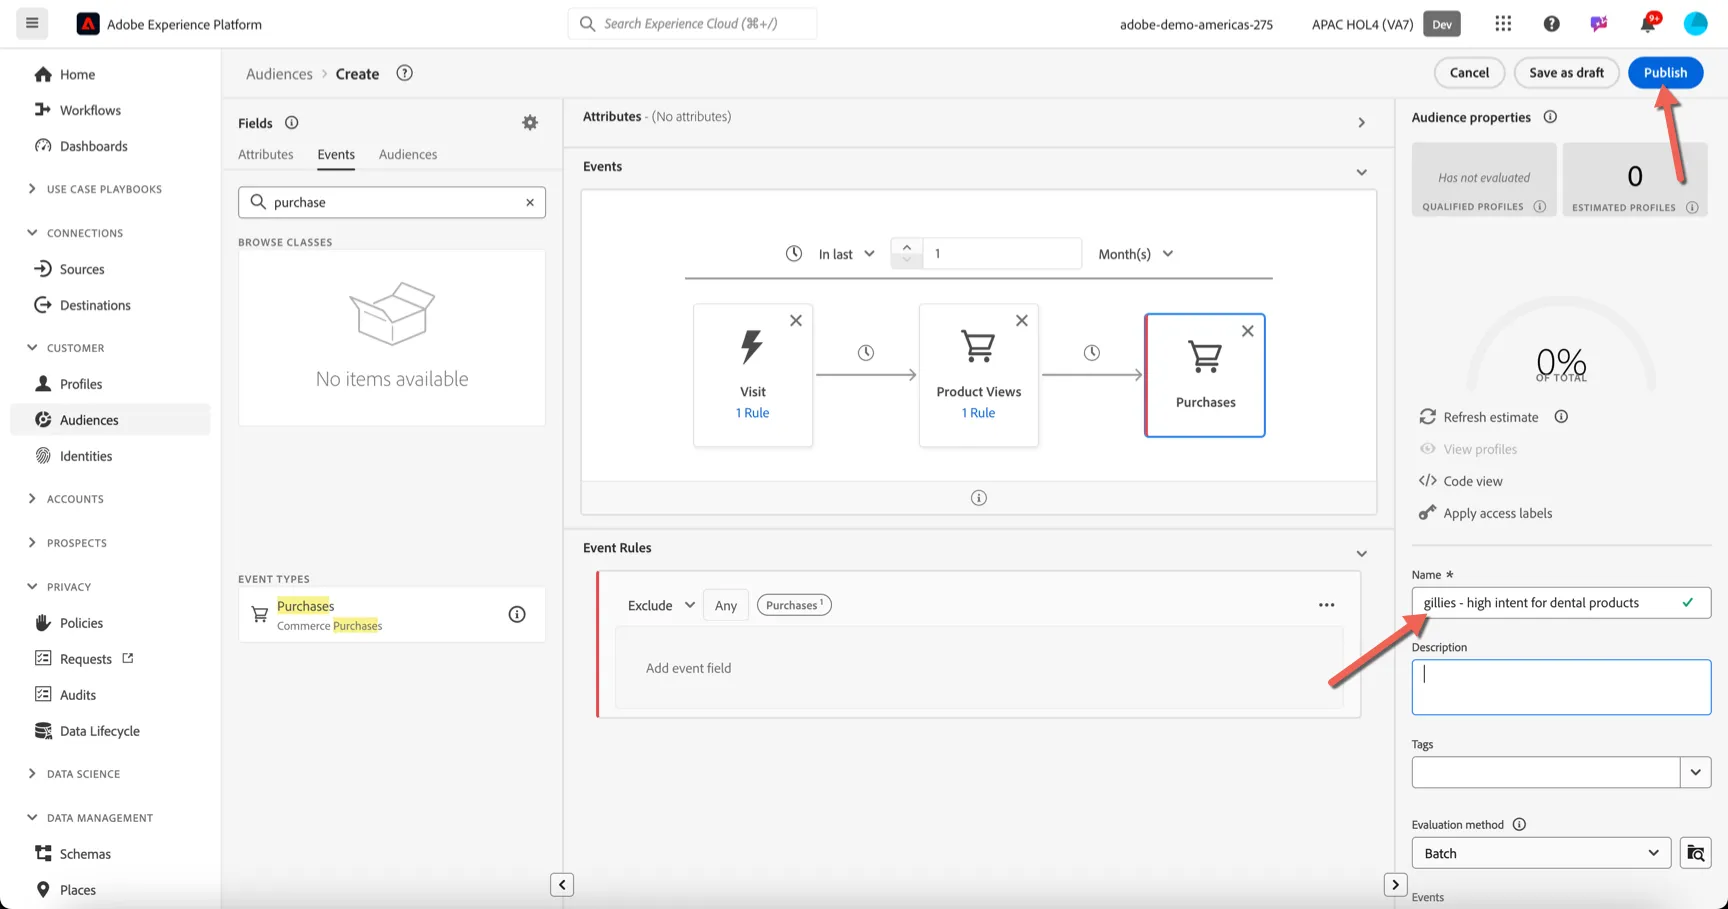The height and width of the screenshot is (909, 1728).
Task: Increase the time value stepper
Action: click(x=906, y=246)
